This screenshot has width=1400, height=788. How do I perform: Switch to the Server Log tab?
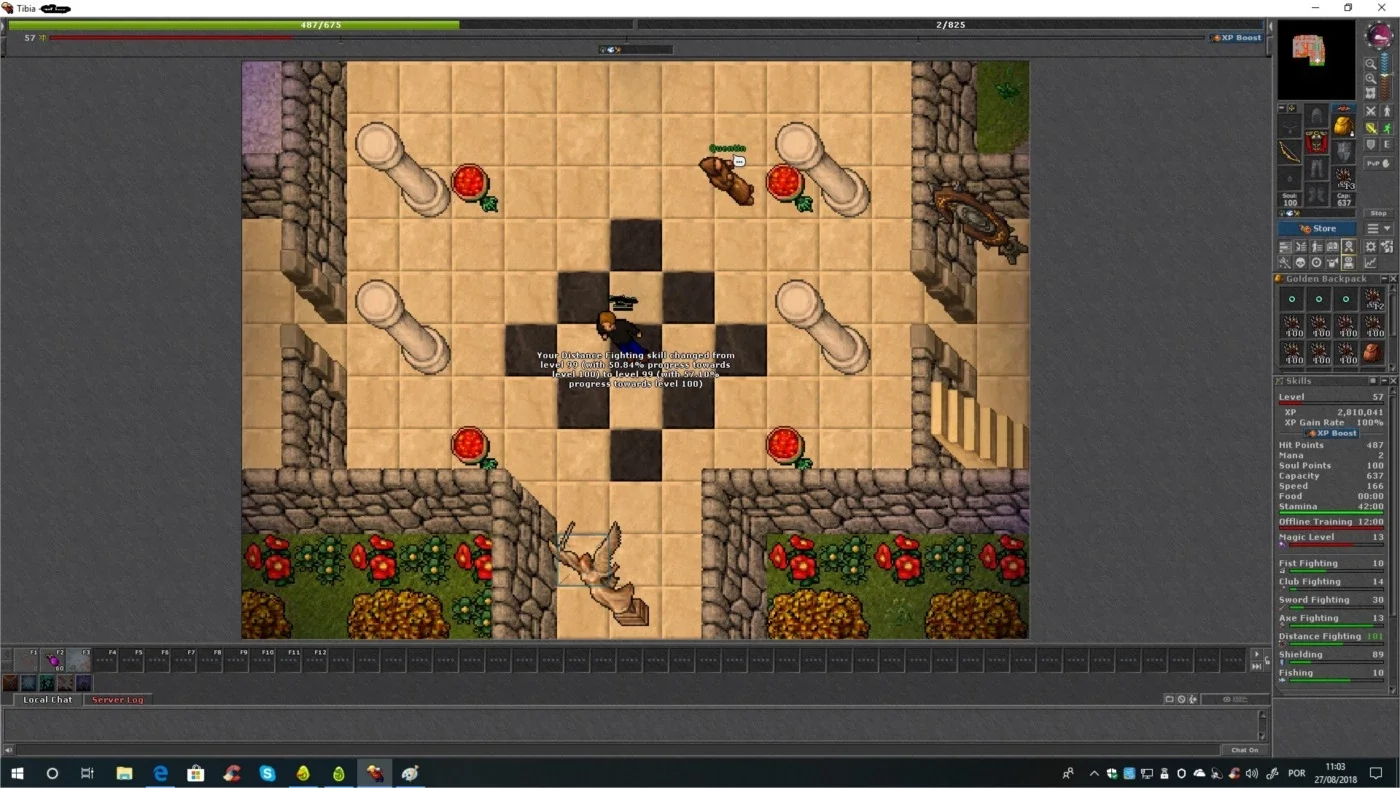tap(118, 700)
